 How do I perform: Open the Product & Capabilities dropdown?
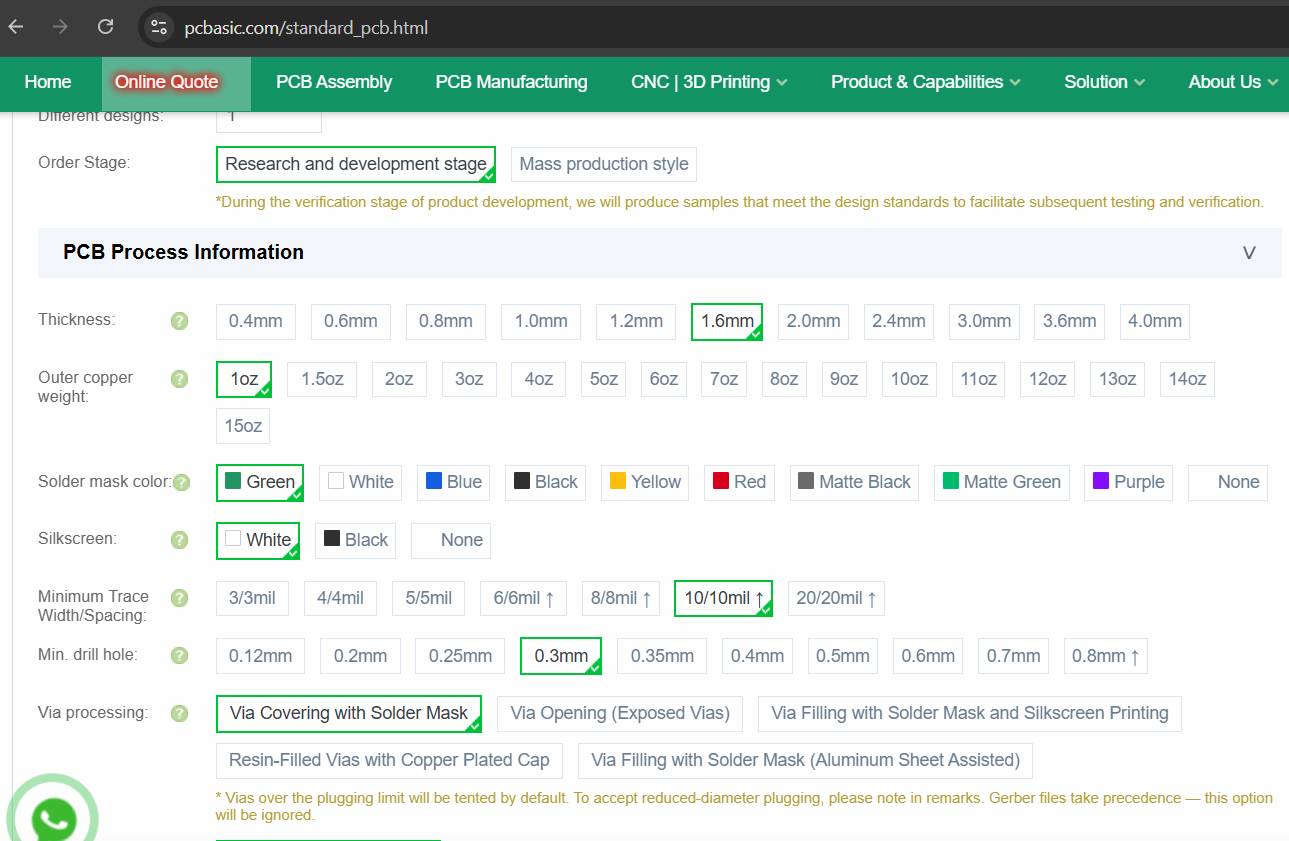[x=925, y=83]
